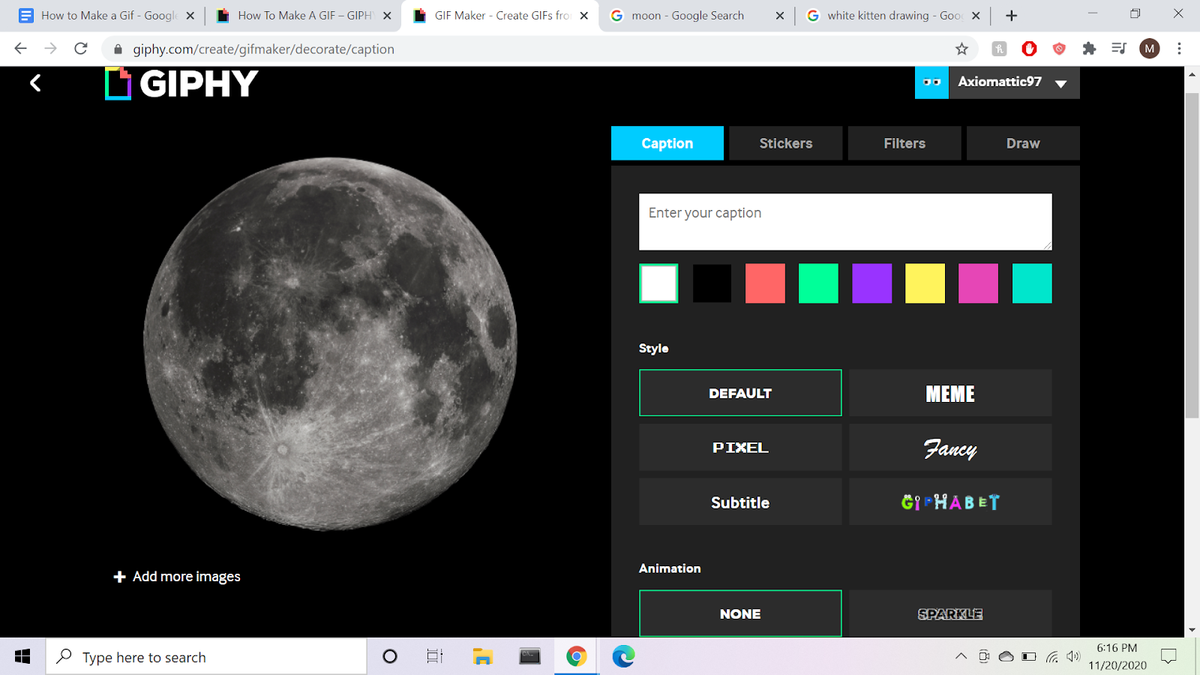Open the Task View icon on taskbar

tap(433, 657)
